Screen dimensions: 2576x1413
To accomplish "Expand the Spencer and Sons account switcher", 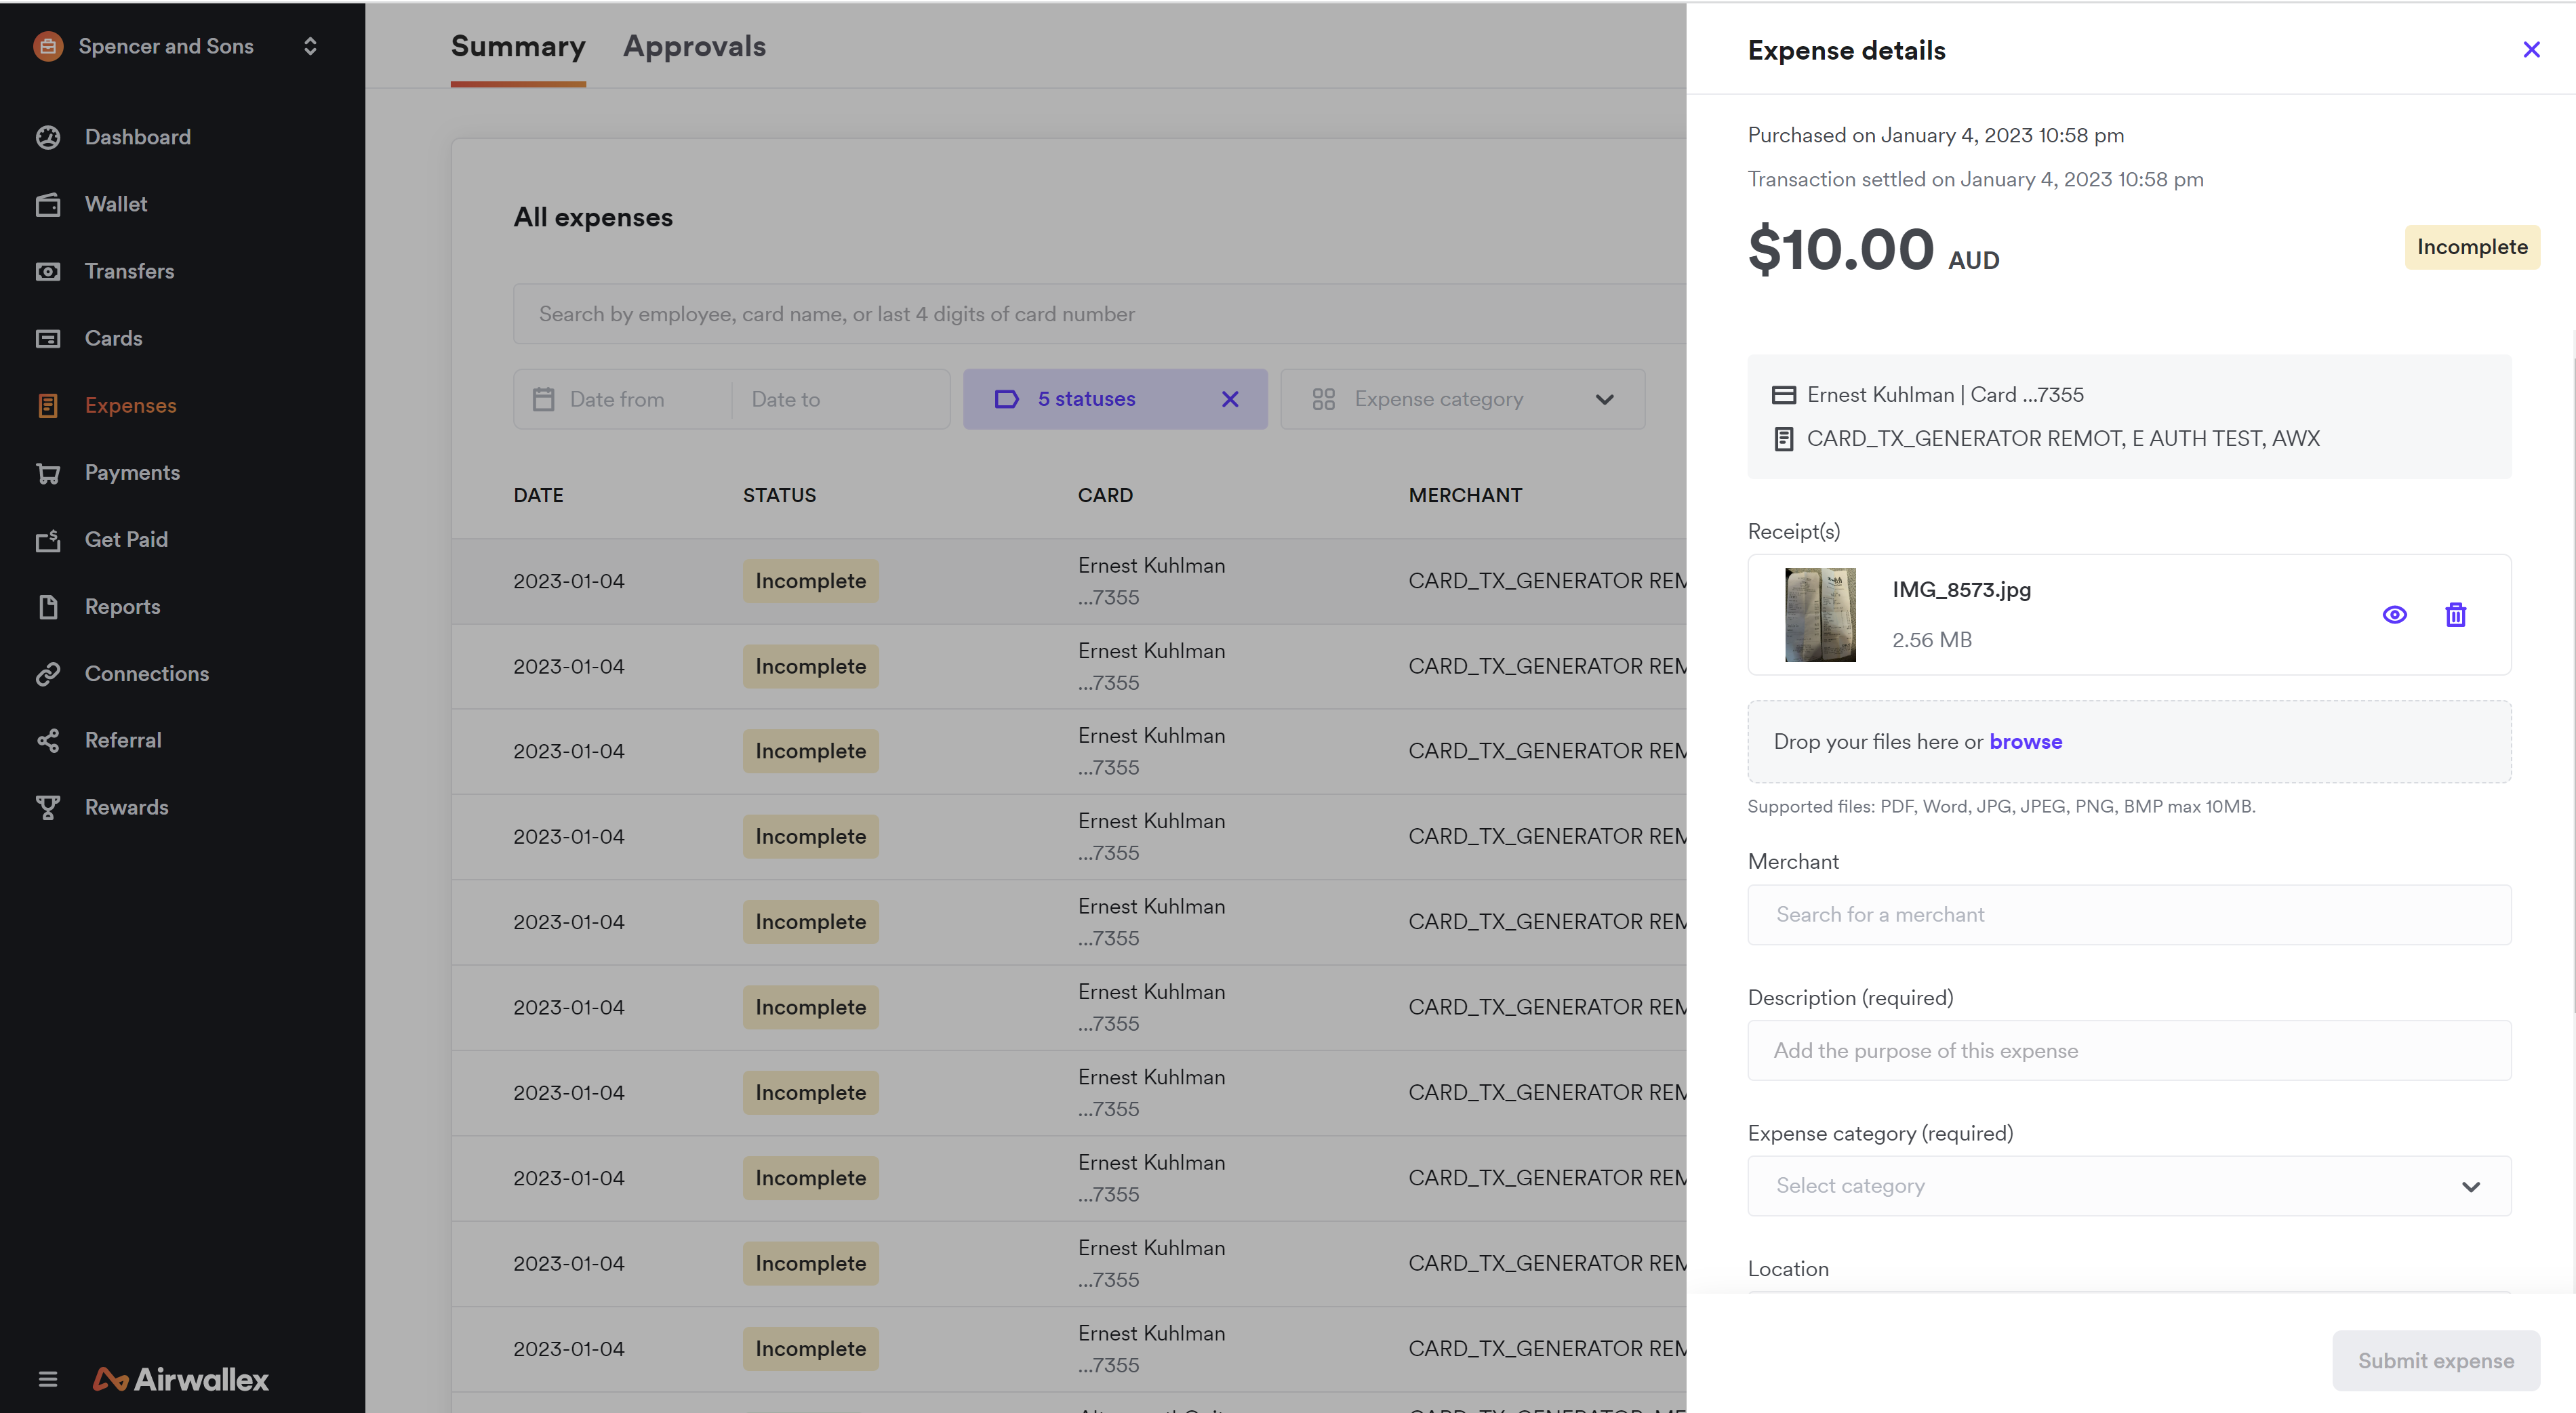I will pyautogui.click(x=310, y=46).
